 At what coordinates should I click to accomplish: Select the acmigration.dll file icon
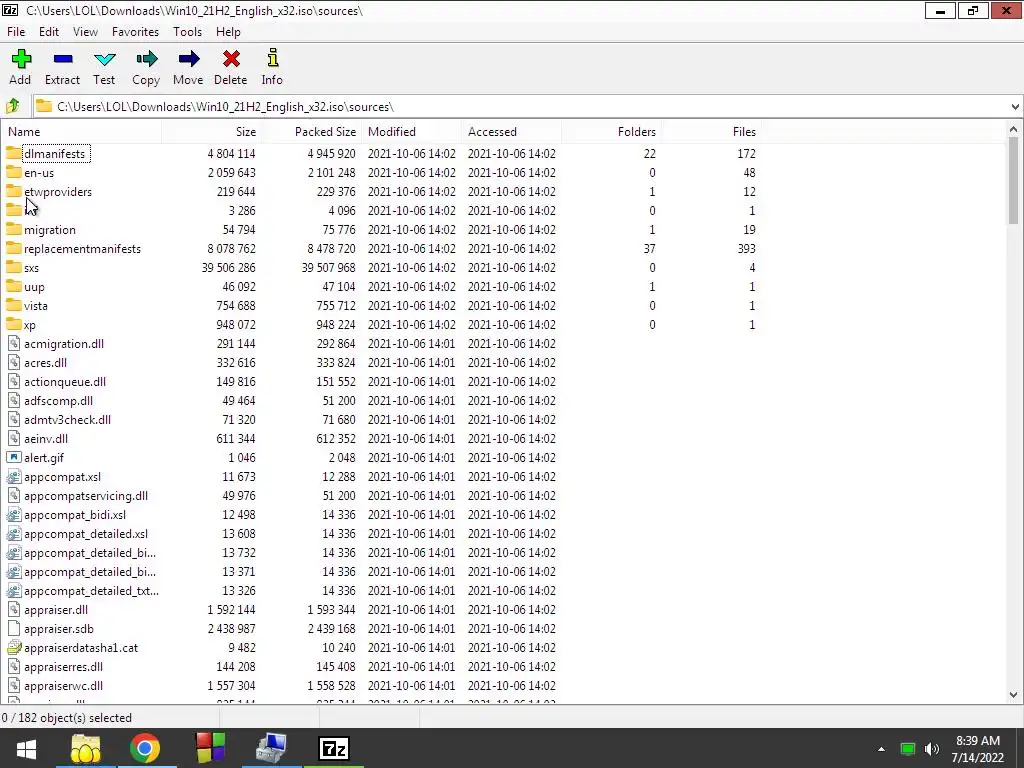(14, 344)
